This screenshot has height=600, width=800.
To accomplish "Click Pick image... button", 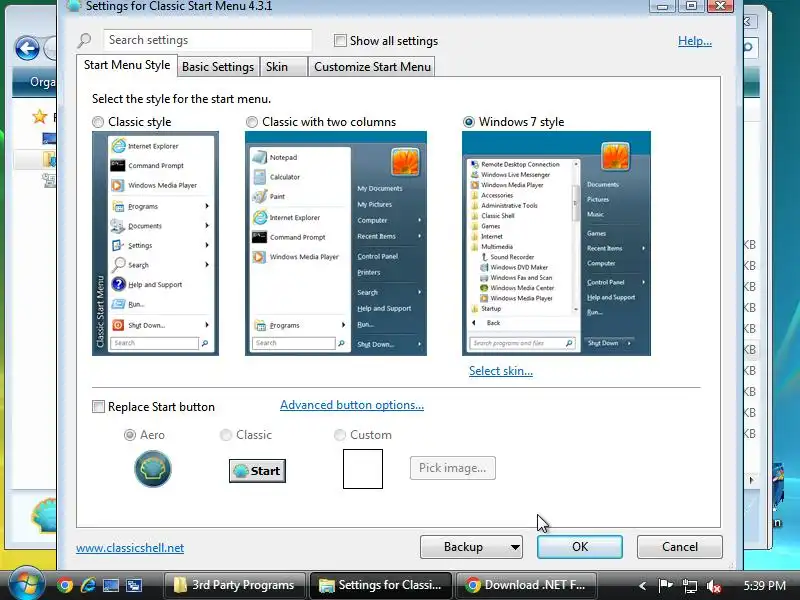I will pyautogui.click(x=453, y=468).
